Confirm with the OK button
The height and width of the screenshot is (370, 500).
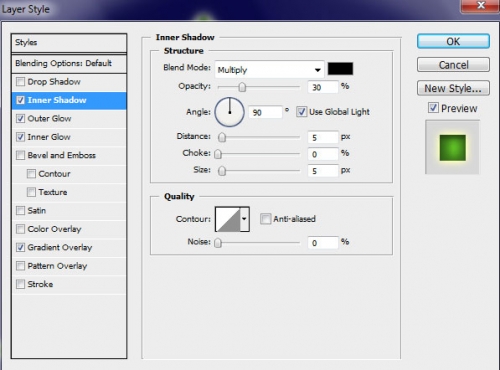tap(453, 41)
